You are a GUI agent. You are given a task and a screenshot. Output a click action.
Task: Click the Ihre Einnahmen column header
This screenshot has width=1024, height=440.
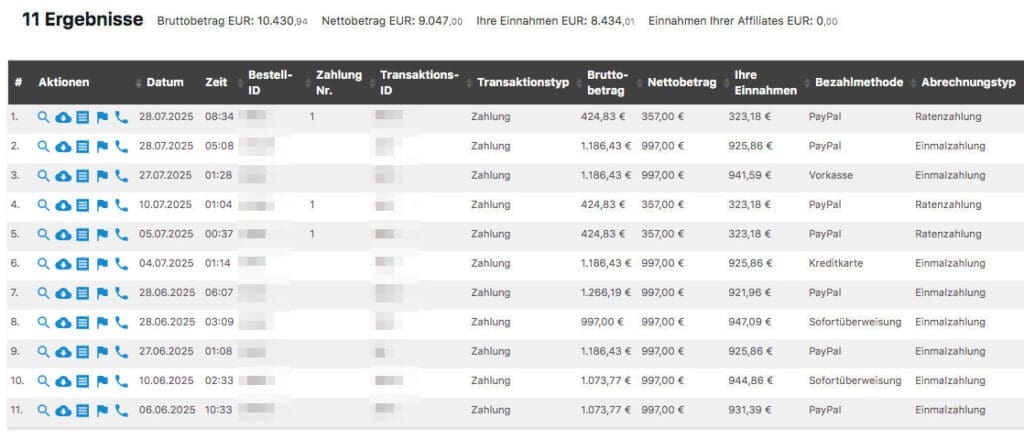pos(765,83)
